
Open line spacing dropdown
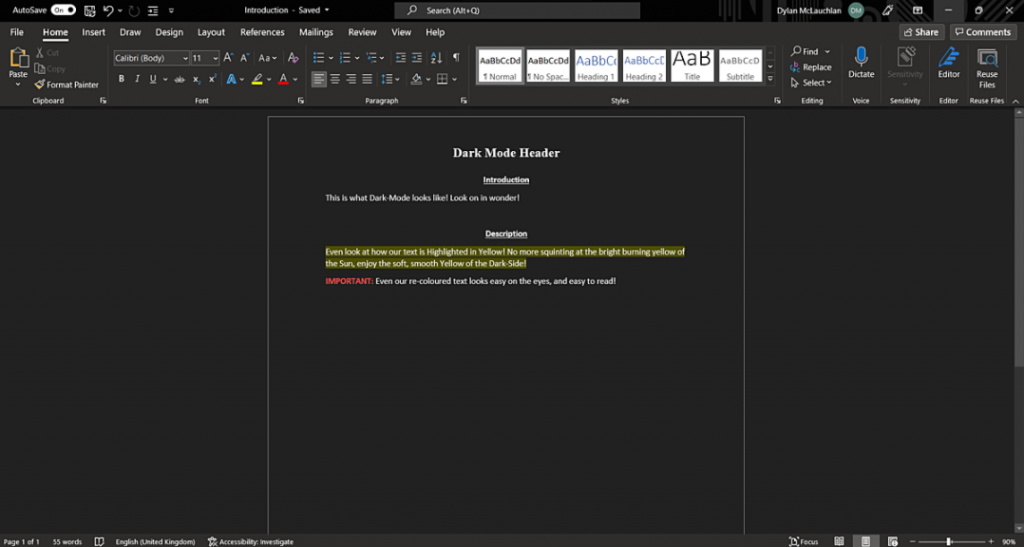pos(390,80)
